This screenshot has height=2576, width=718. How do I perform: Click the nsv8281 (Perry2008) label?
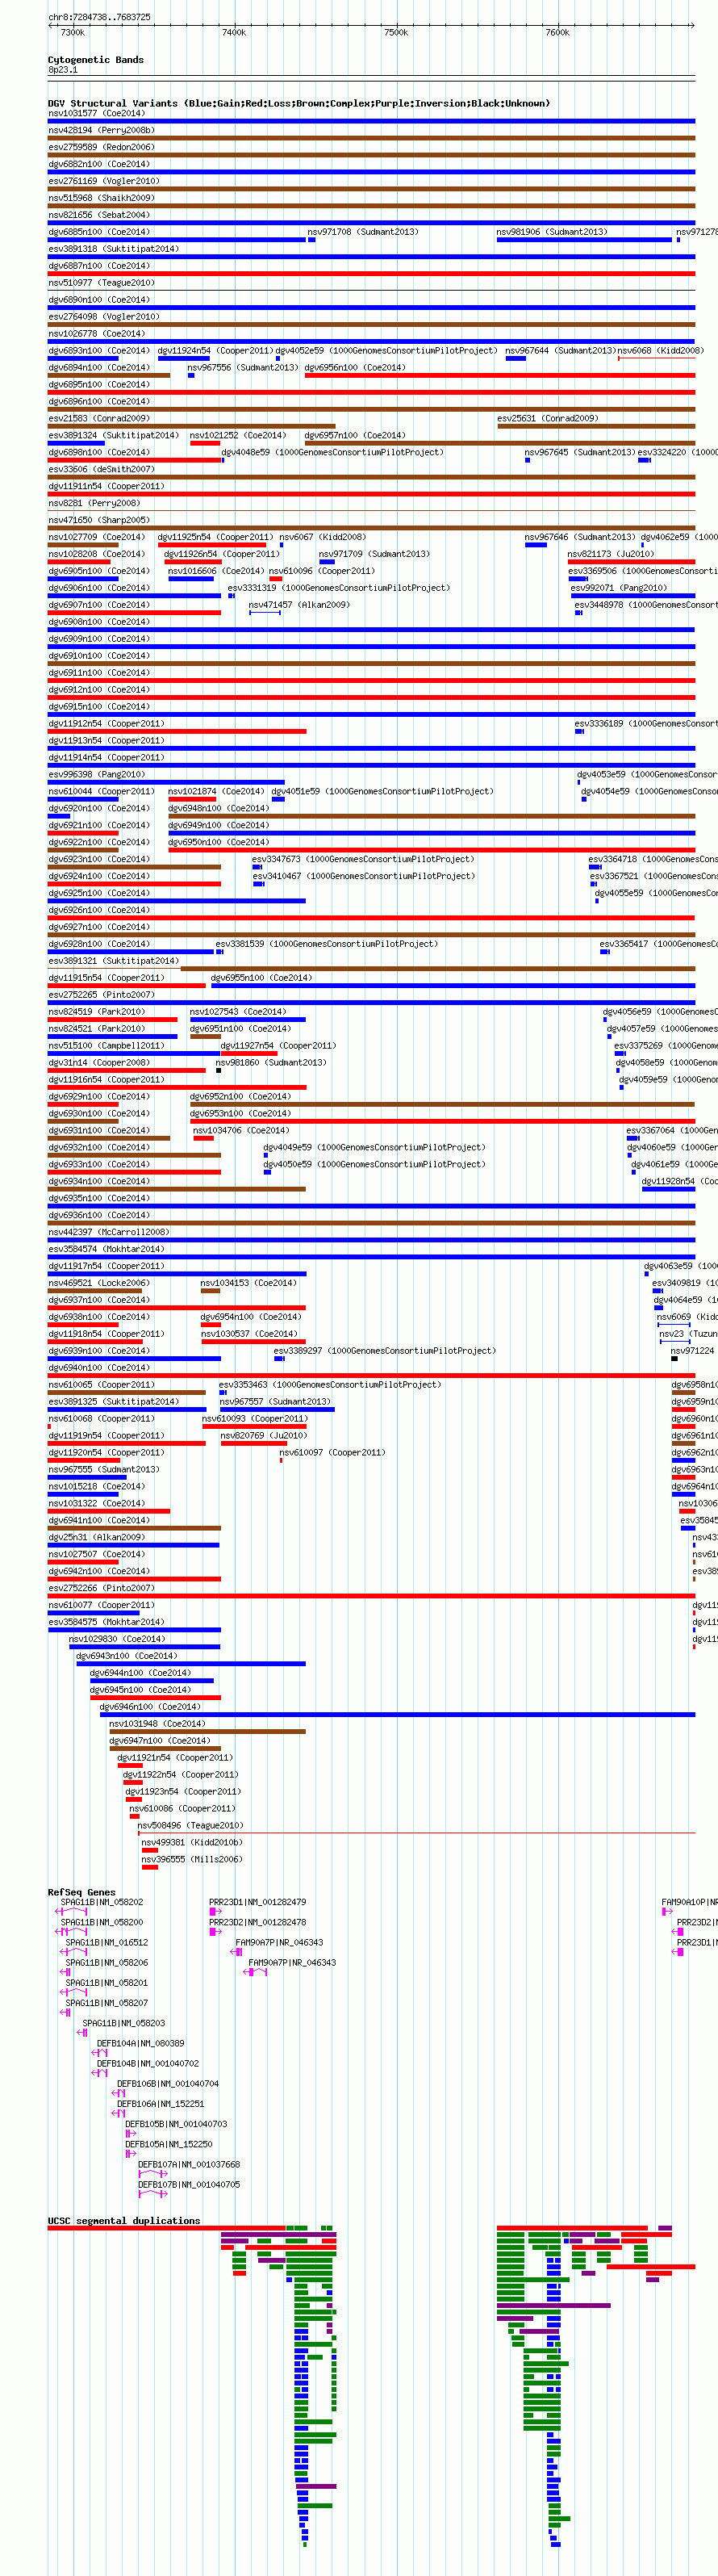(94, 505)
